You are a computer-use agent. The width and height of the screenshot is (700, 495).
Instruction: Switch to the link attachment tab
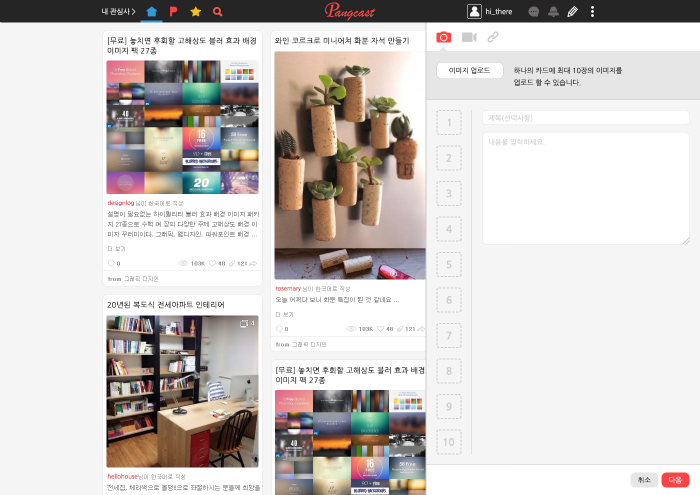(493, 37)
